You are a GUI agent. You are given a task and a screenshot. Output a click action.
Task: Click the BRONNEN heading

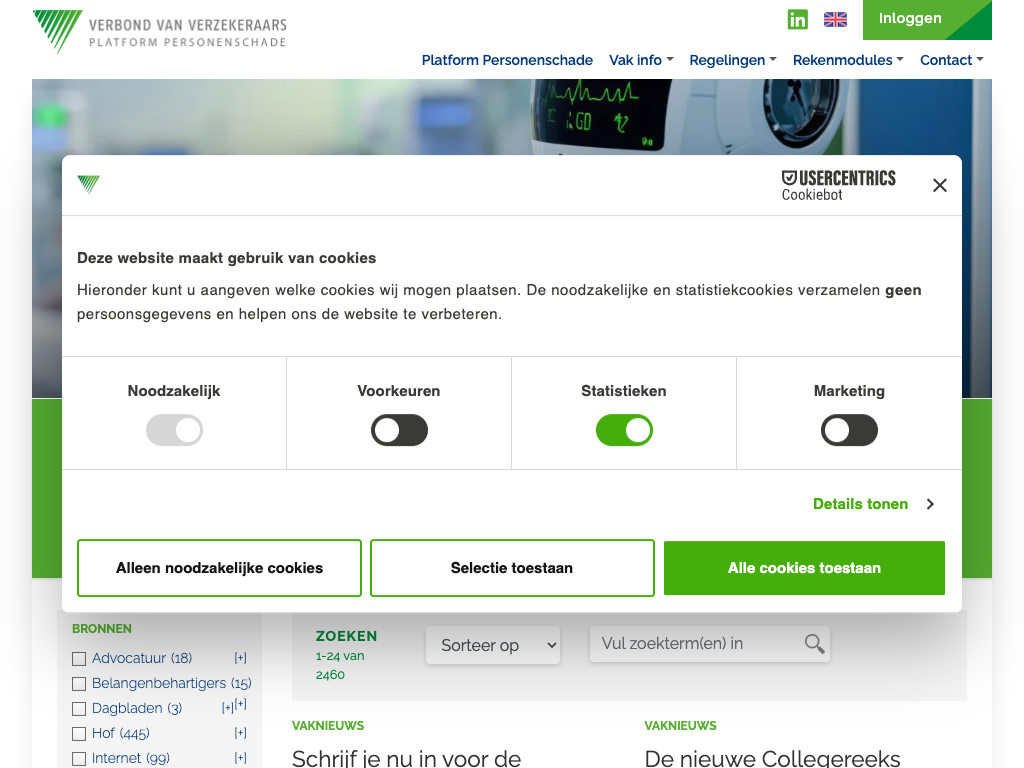(102, 629)
